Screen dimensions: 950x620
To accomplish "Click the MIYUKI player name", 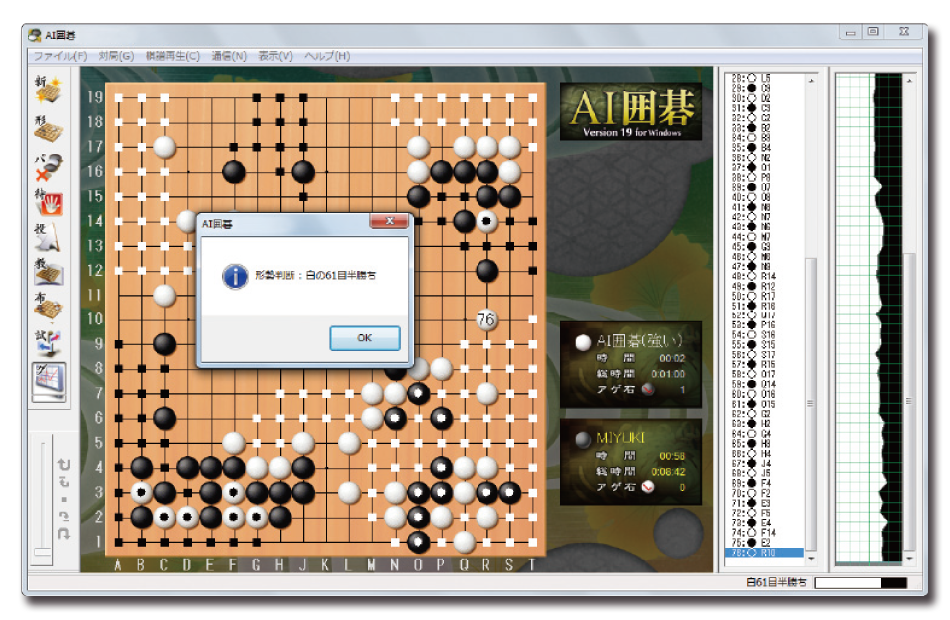I will (620, 438).
